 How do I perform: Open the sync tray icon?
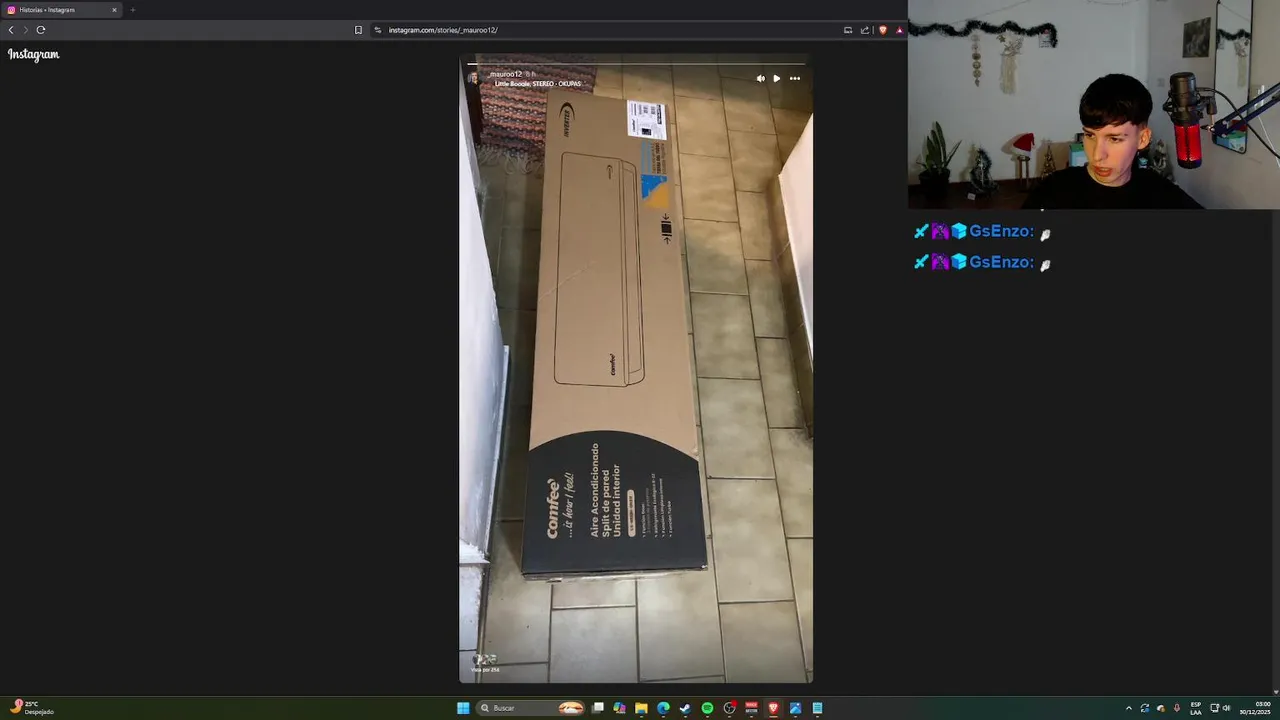(x=1145, y=708)
